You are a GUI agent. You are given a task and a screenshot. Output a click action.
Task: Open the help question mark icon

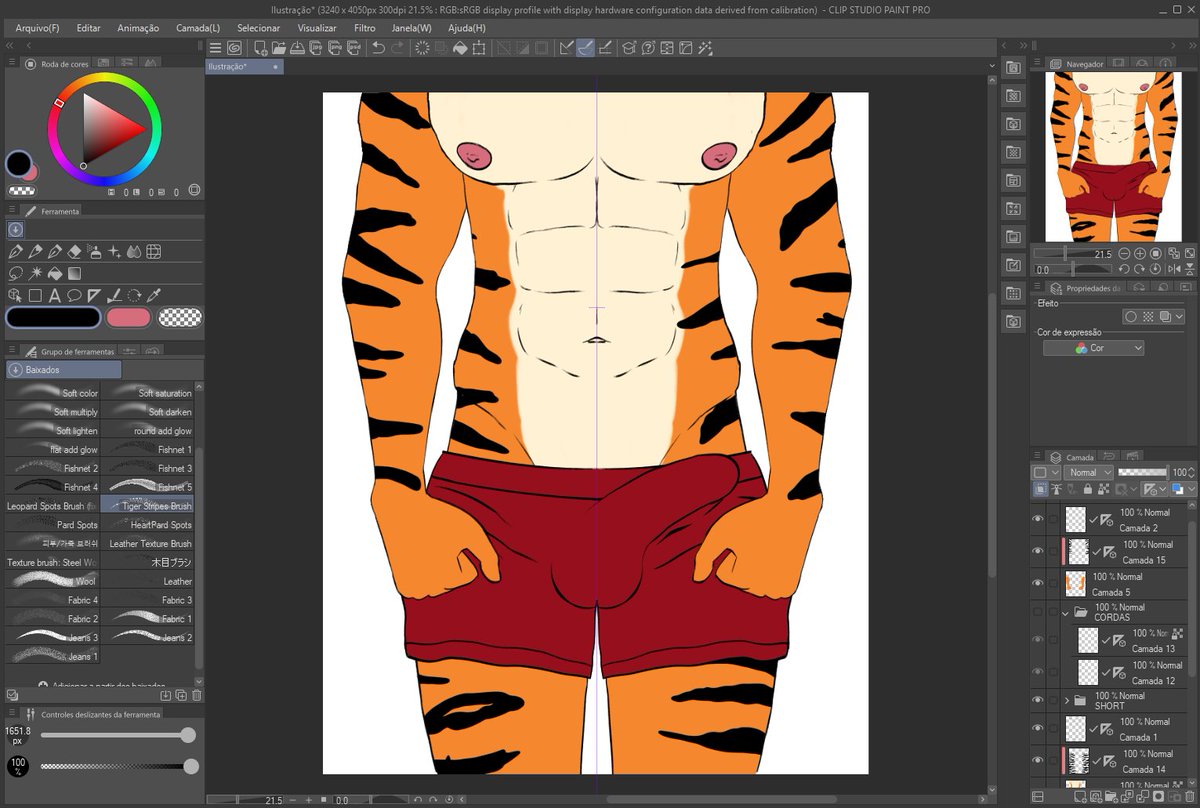[x=648, y=47]
